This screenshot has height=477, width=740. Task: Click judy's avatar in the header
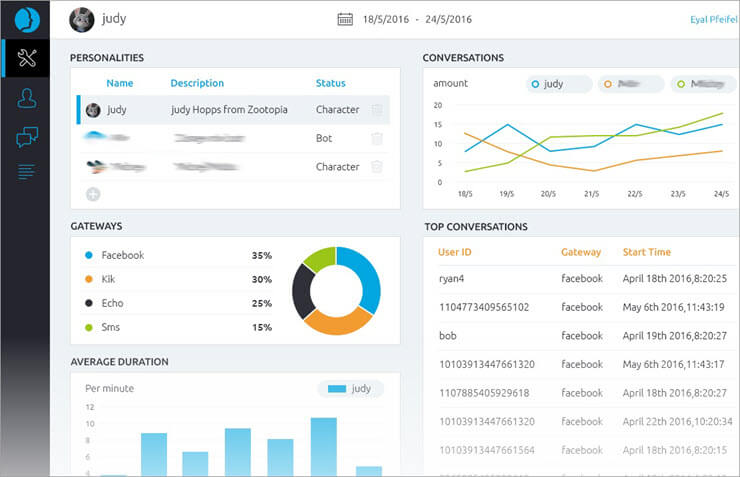81,20
